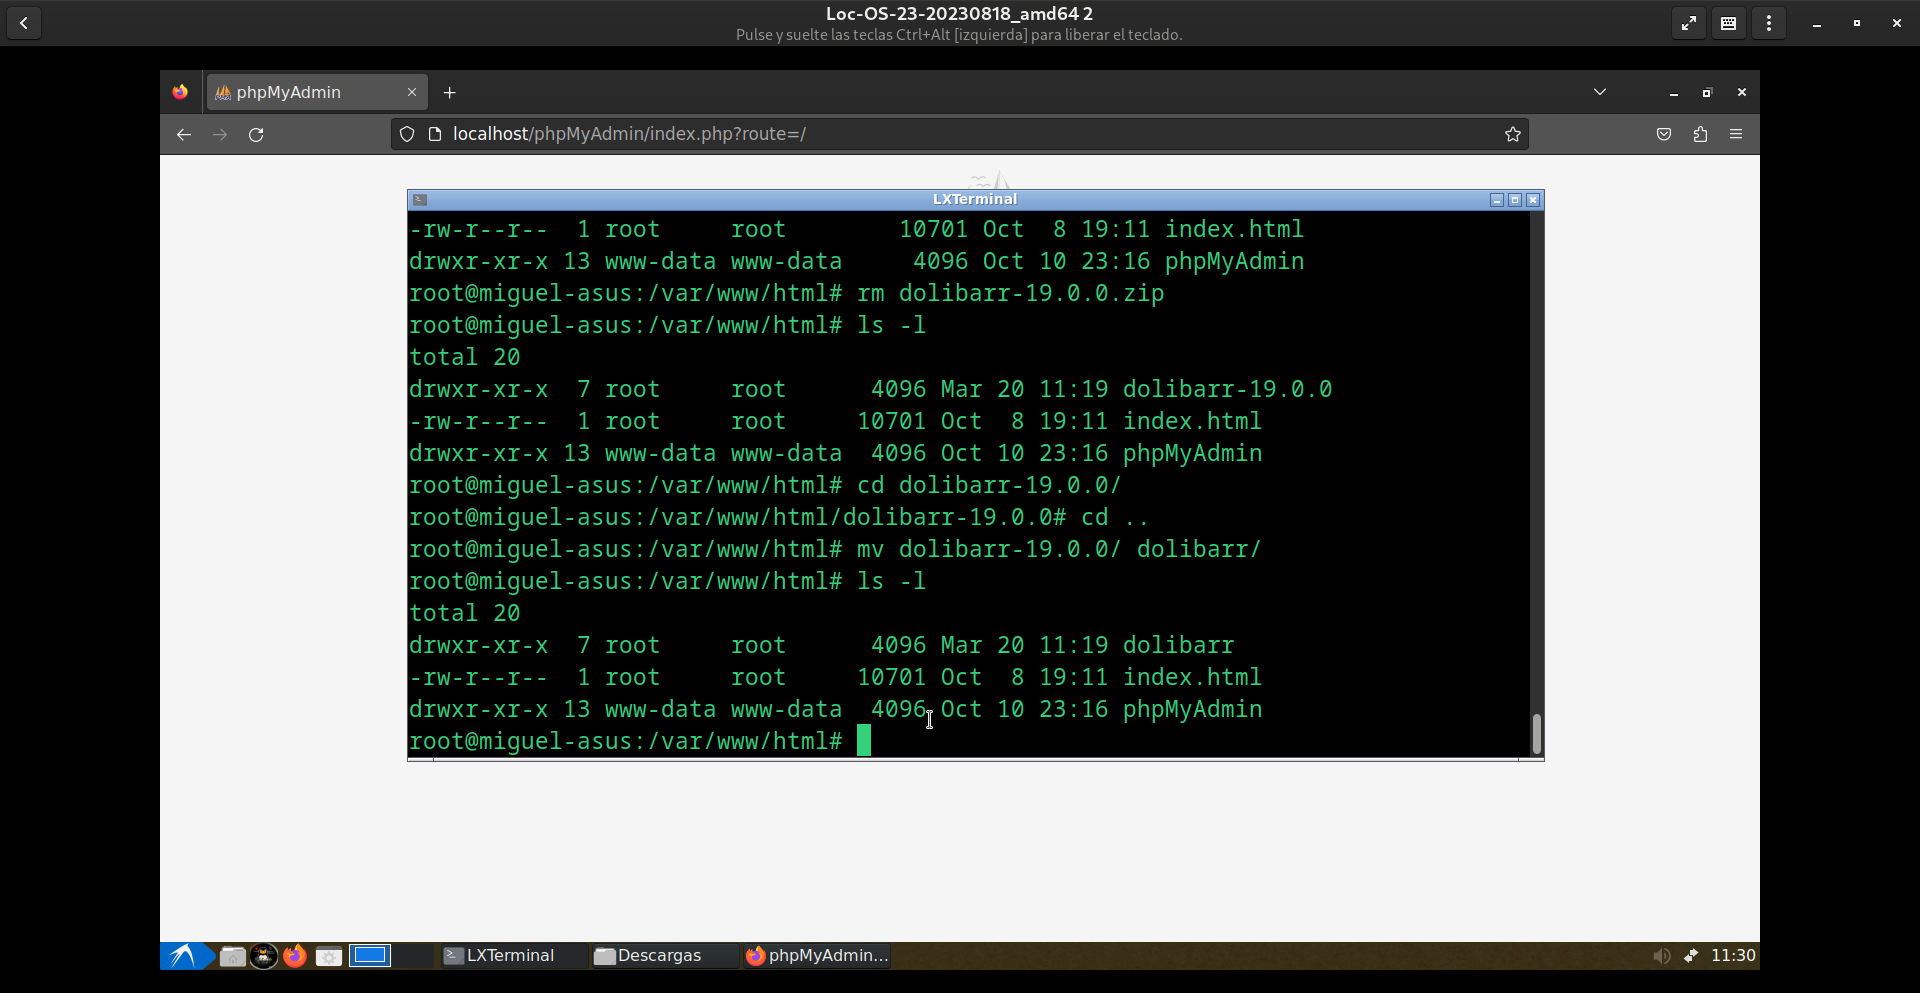Click the localhost URL address bar

tap(900, 135)
